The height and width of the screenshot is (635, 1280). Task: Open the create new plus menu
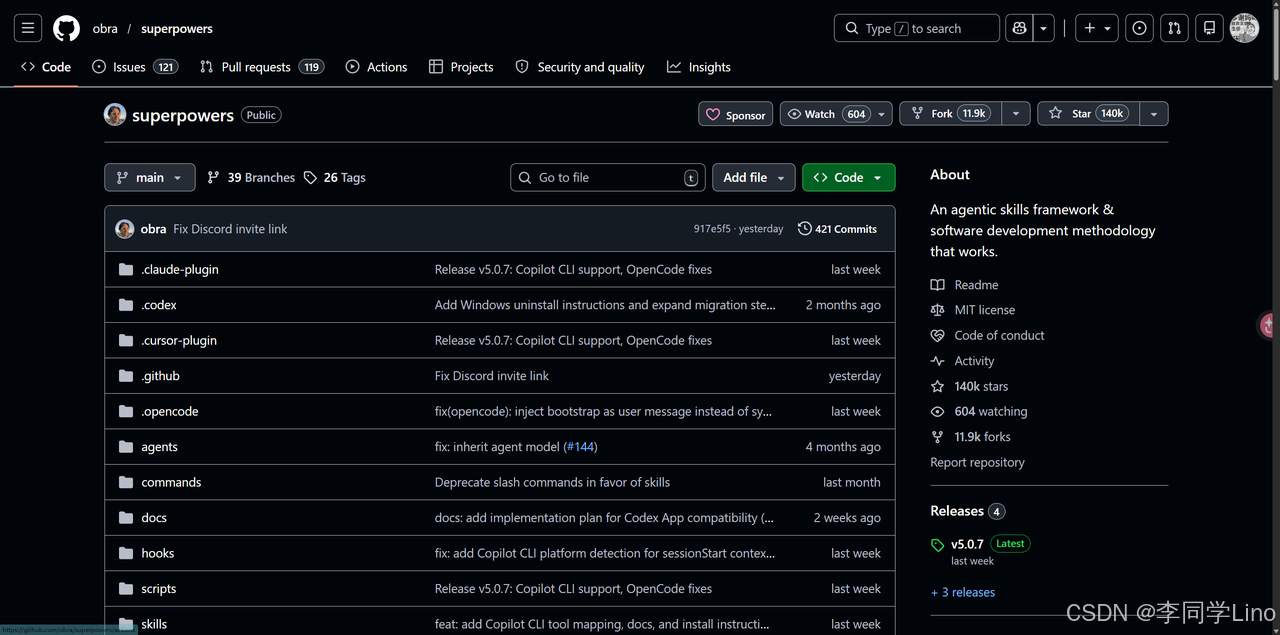[1098, 28]
